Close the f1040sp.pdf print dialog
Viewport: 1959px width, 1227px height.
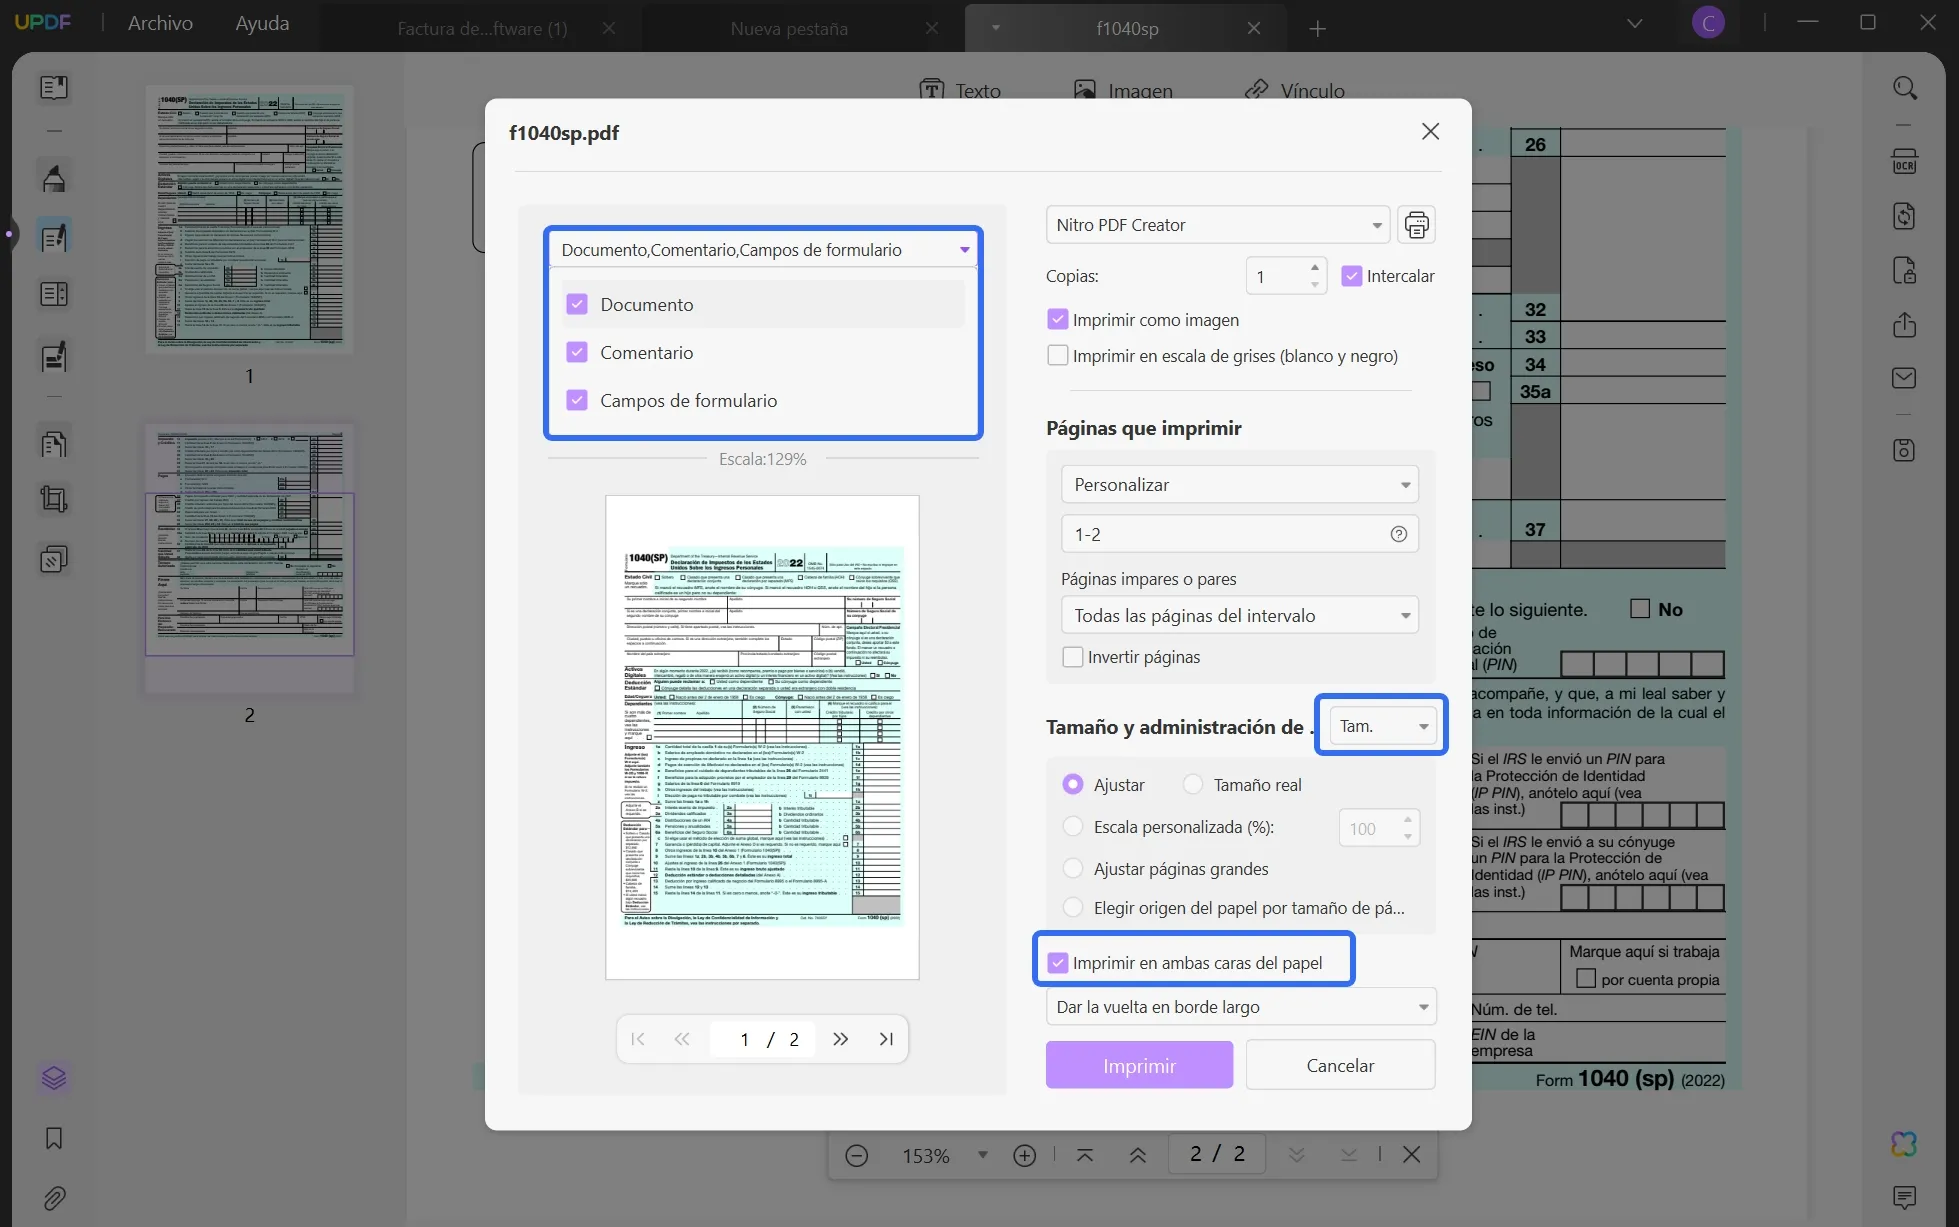coord(1430,132)
